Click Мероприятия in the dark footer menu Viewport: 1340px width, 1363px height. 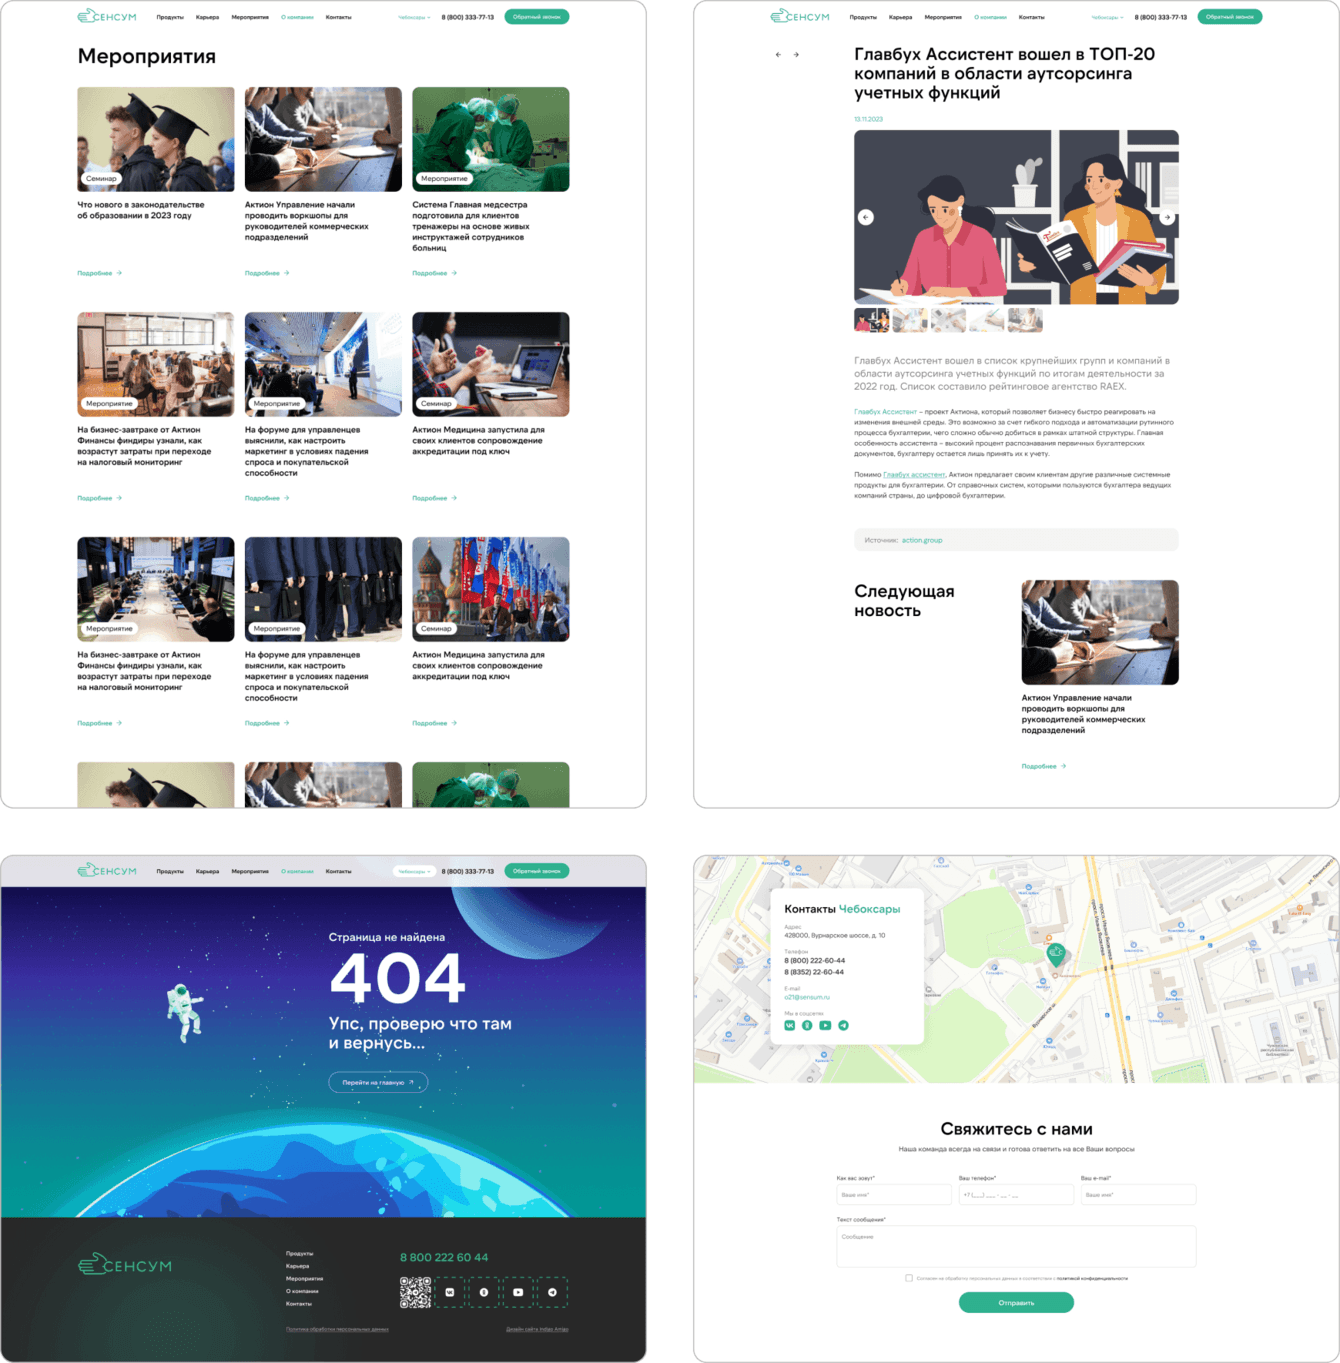pos(304,1278)
